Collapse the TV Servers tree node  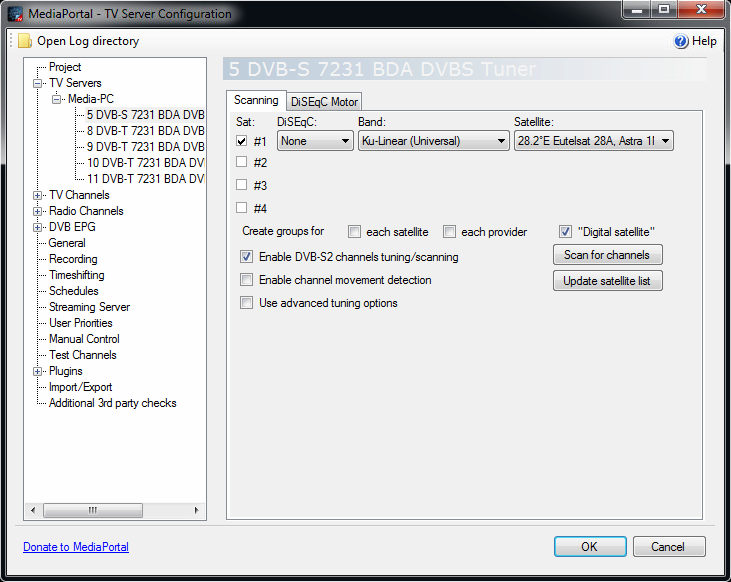coord(37,83)
